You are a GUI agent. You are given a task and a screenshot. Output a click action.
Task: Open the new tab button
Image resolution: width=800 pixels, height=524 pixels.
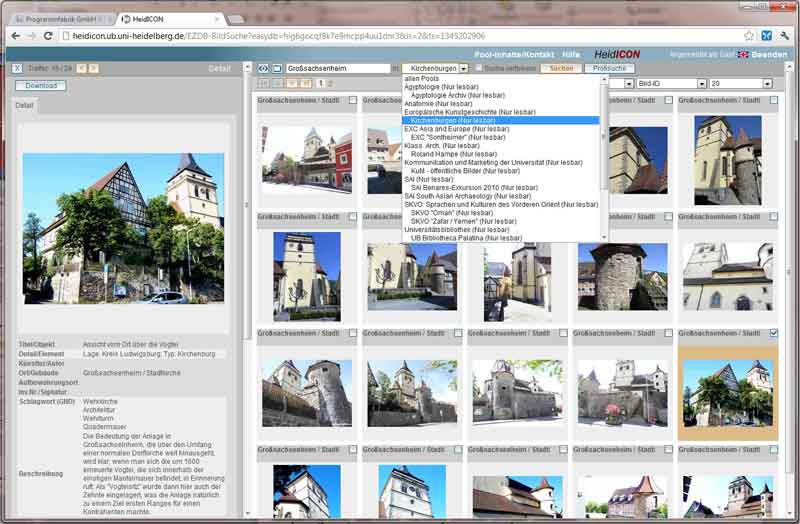(236, 19)
